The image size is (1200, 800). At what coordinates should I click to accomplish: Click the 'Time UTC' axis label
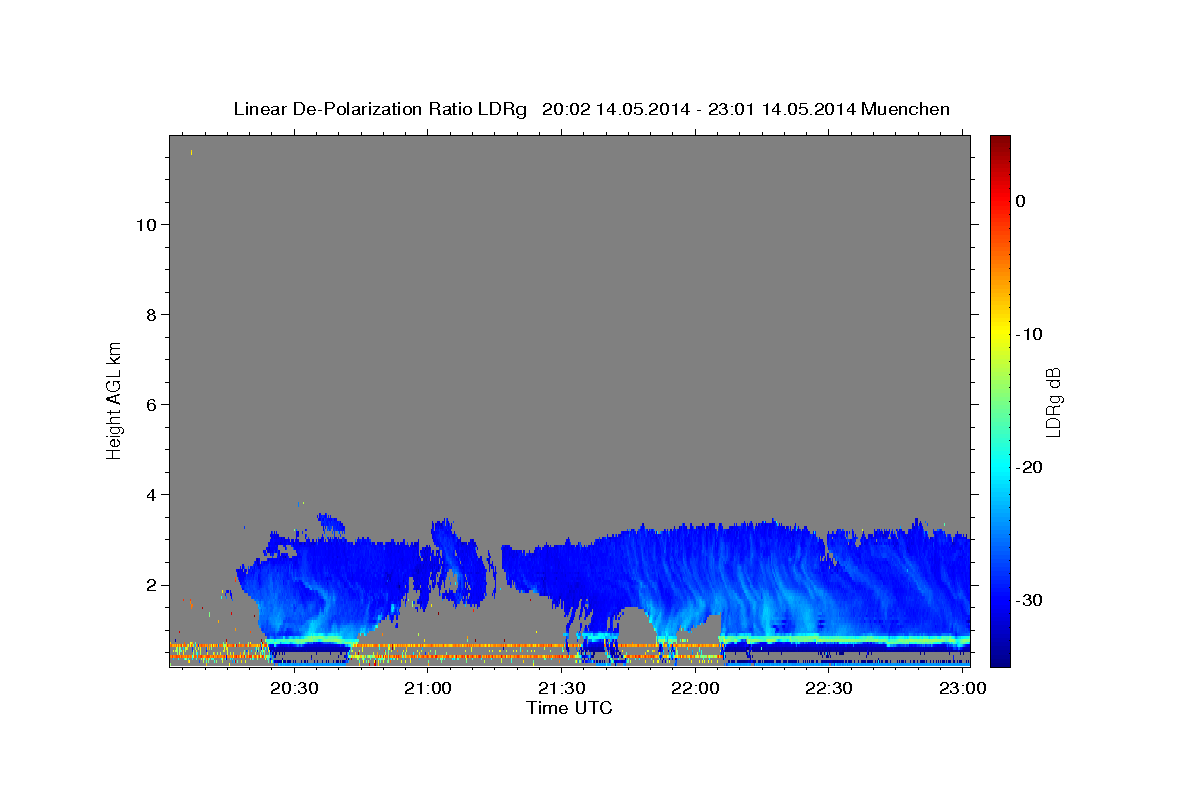(569, 708)
